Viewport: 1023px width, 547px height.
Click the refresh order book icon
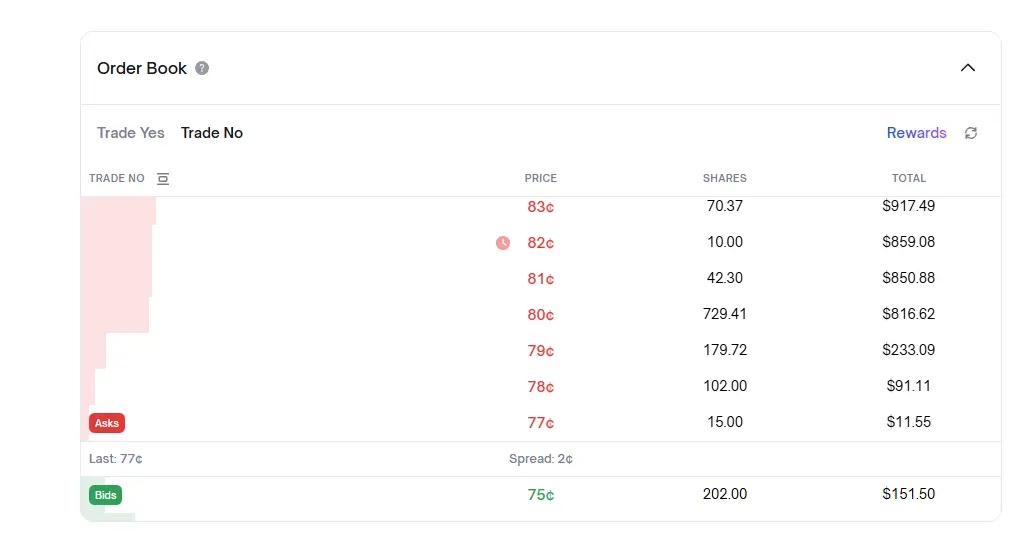[x=970, y=133]
